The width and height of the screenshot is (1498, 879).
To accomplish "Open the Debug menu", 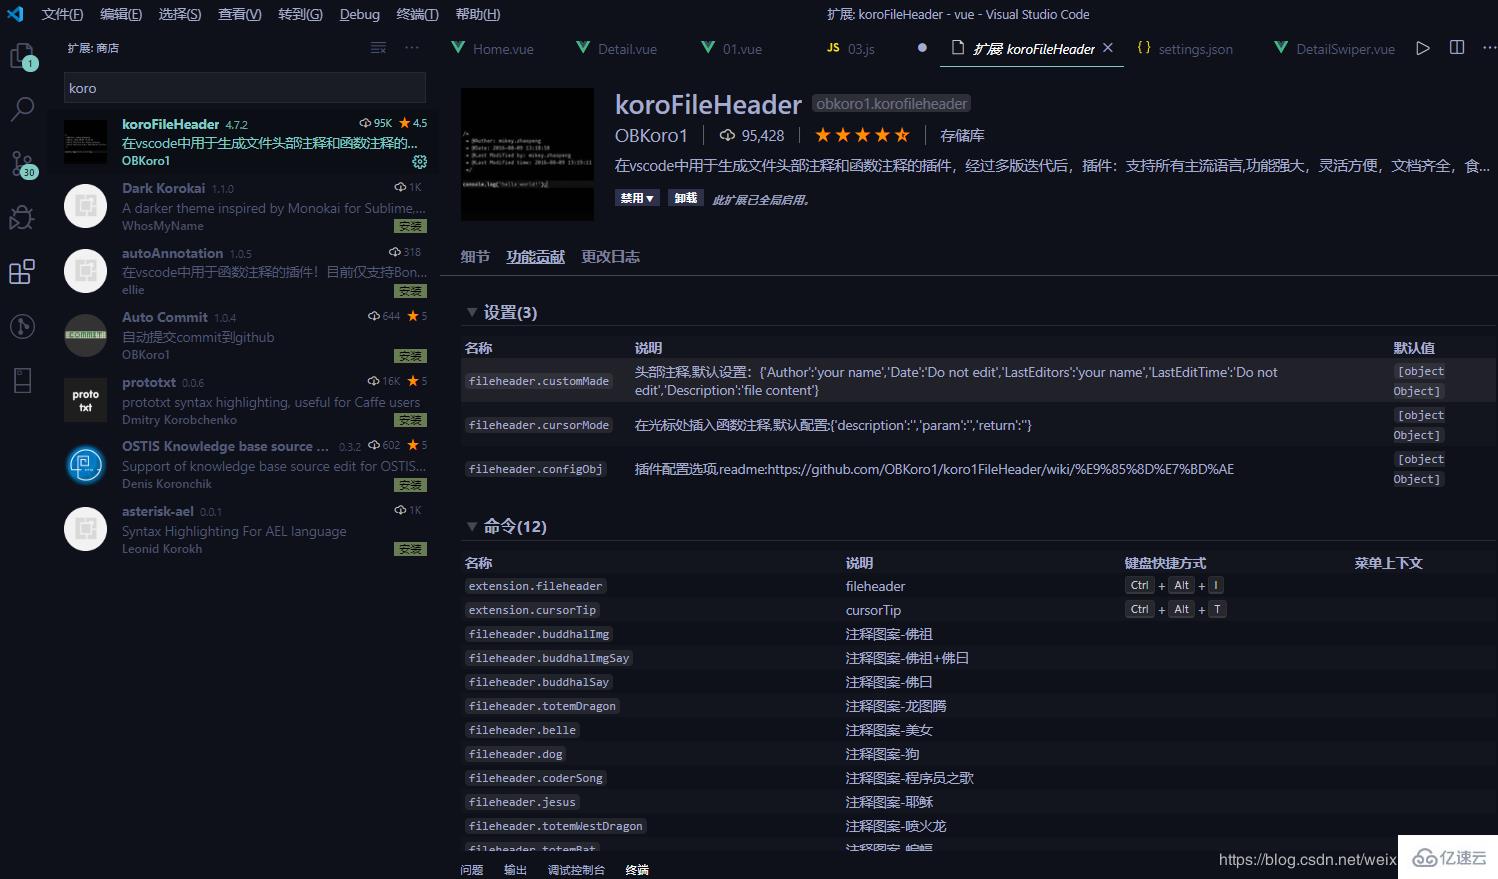I will (360, 14).
